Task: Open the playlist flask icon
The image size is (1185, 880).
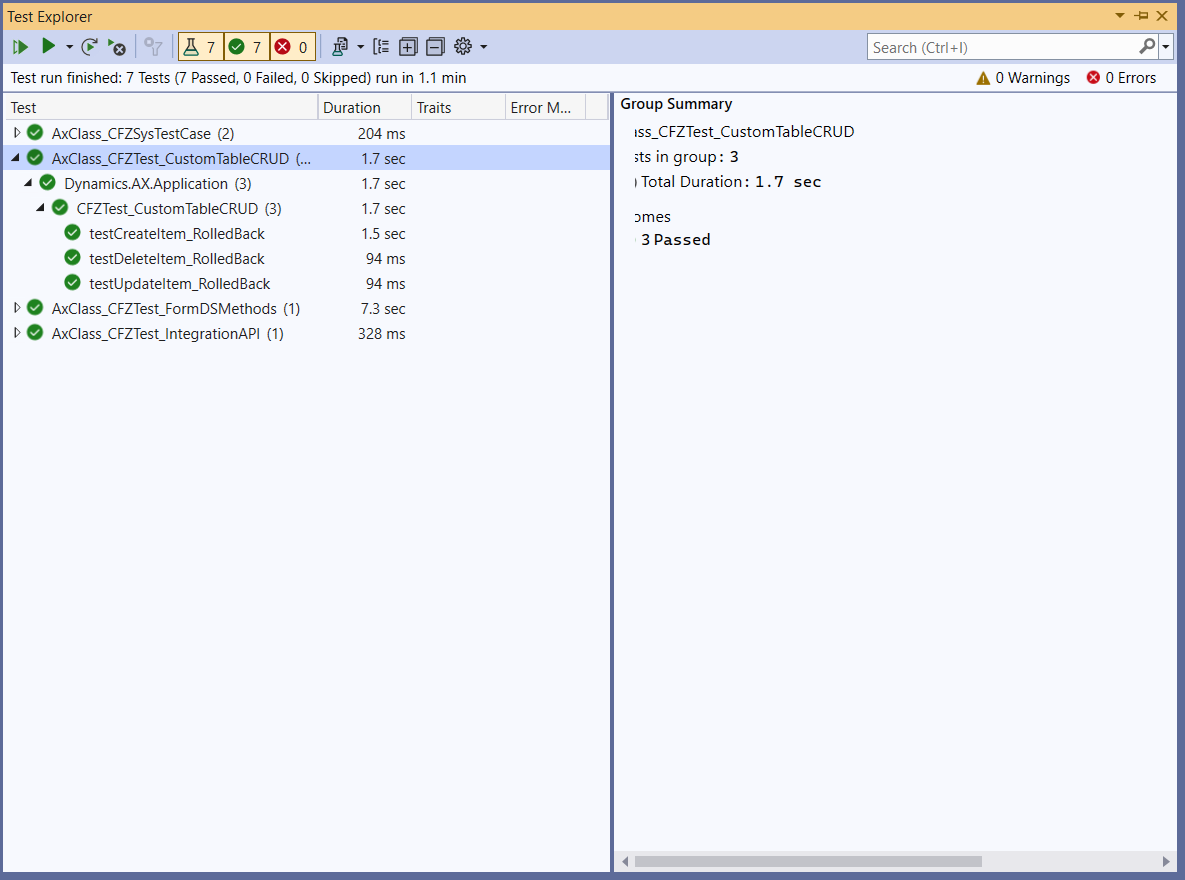Action: pyautogui.click(x=340, y=47)
